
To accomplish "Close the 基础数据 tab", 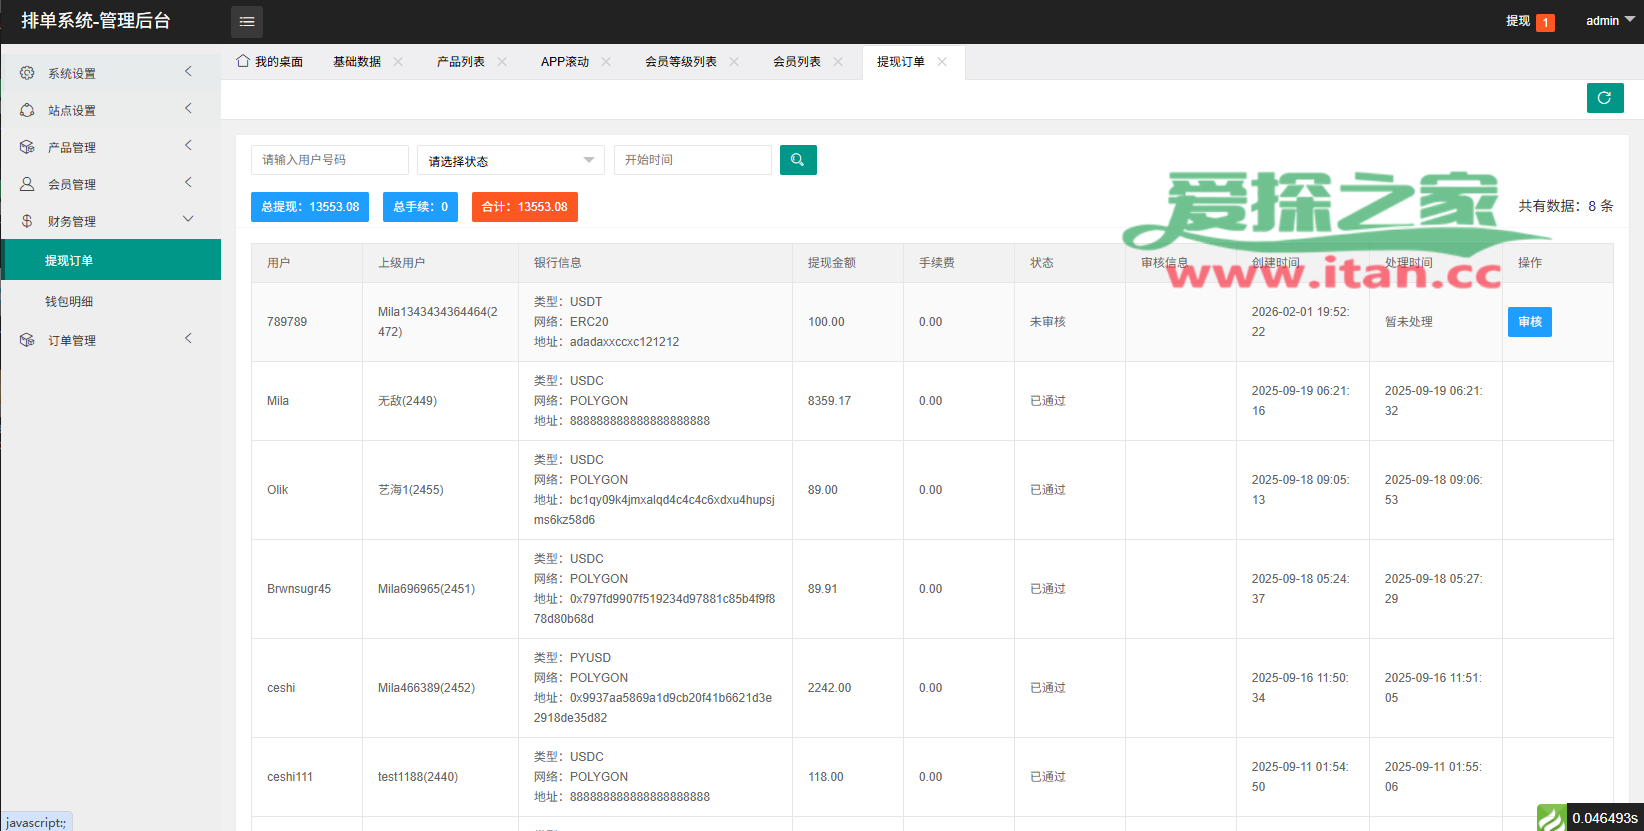I will (398, 62).
